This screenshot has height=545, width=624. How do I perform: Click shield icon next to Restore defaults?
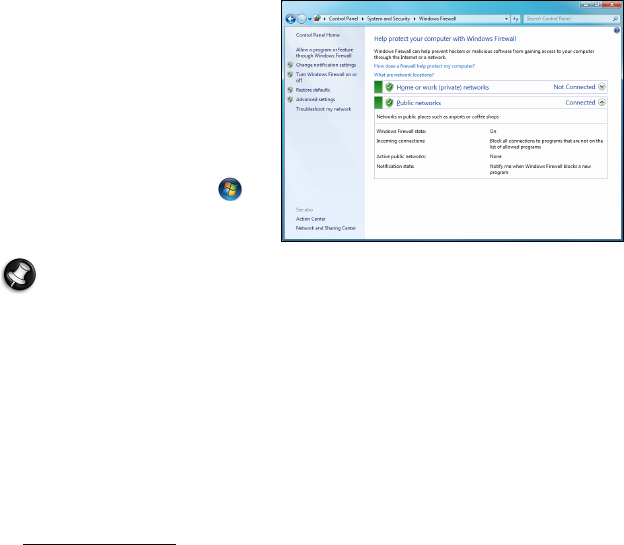(290, 90)
